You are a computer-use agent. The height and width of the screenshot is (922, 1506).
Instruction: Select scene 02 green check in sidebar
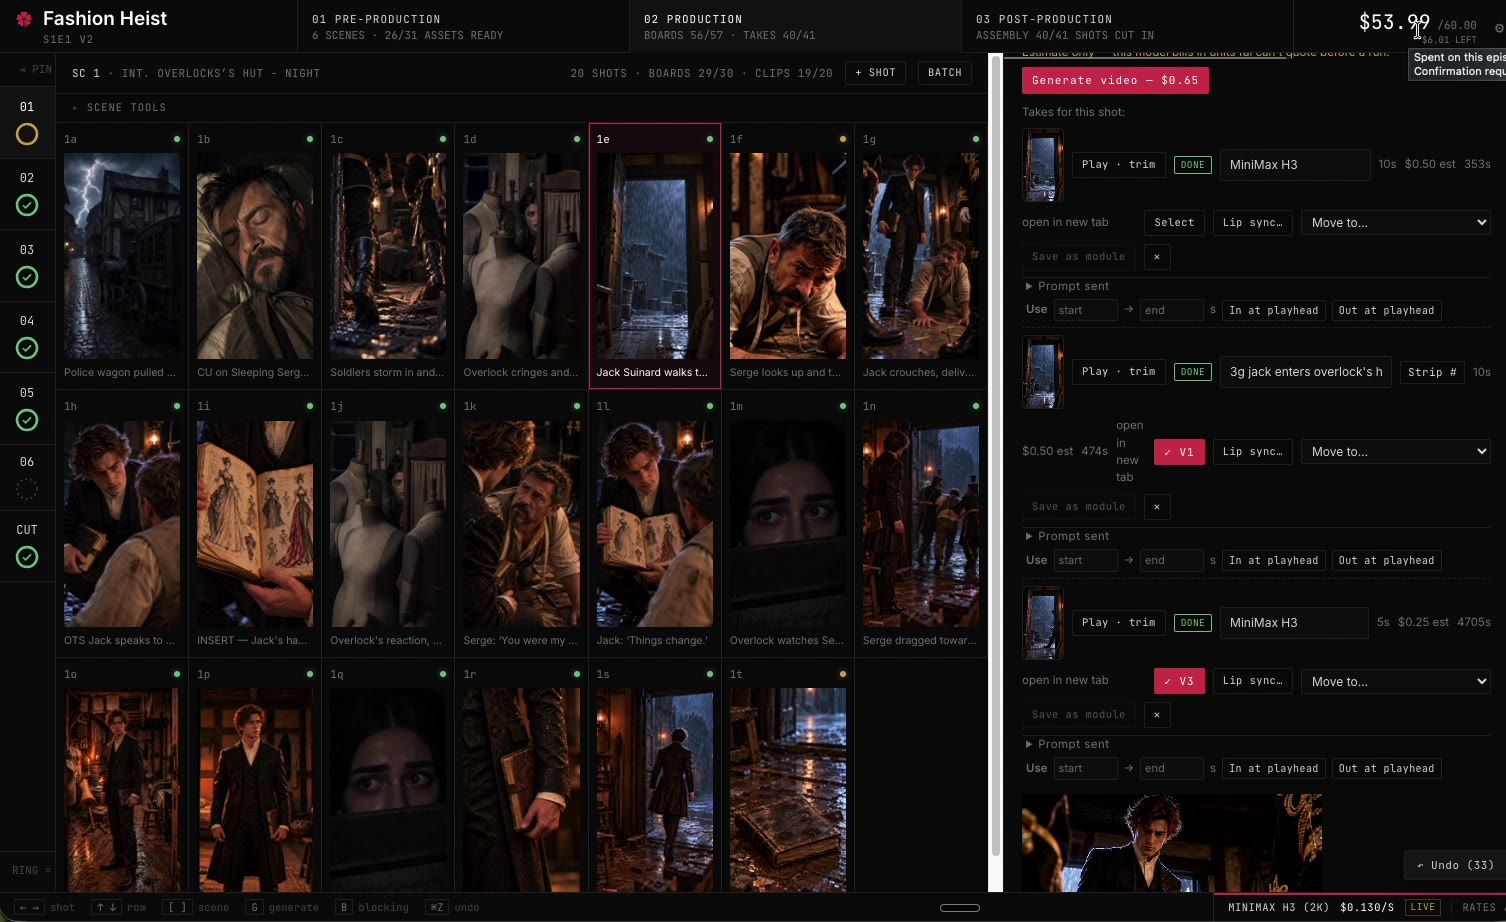pyautogui.click(x=27, y=205)
